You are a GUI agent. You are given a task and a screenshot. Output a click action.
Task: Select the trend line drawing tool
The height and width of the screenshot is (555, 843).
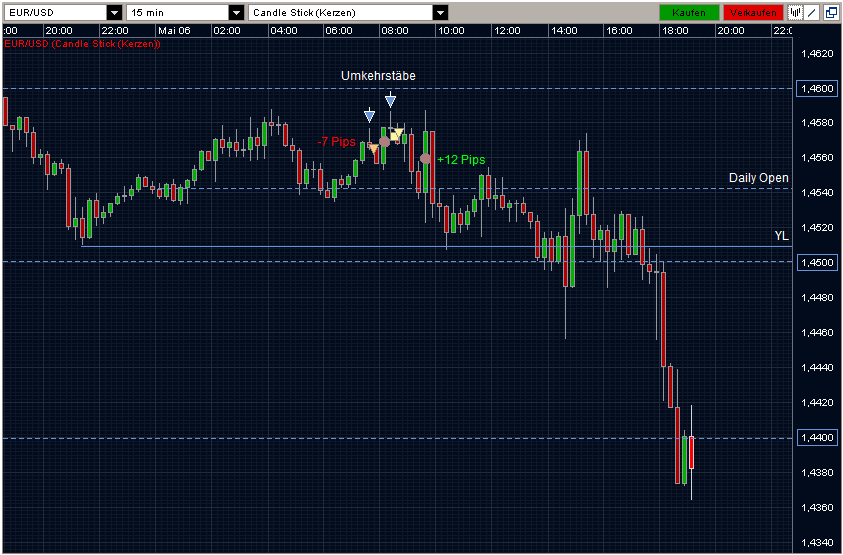(x=812, y=12)
